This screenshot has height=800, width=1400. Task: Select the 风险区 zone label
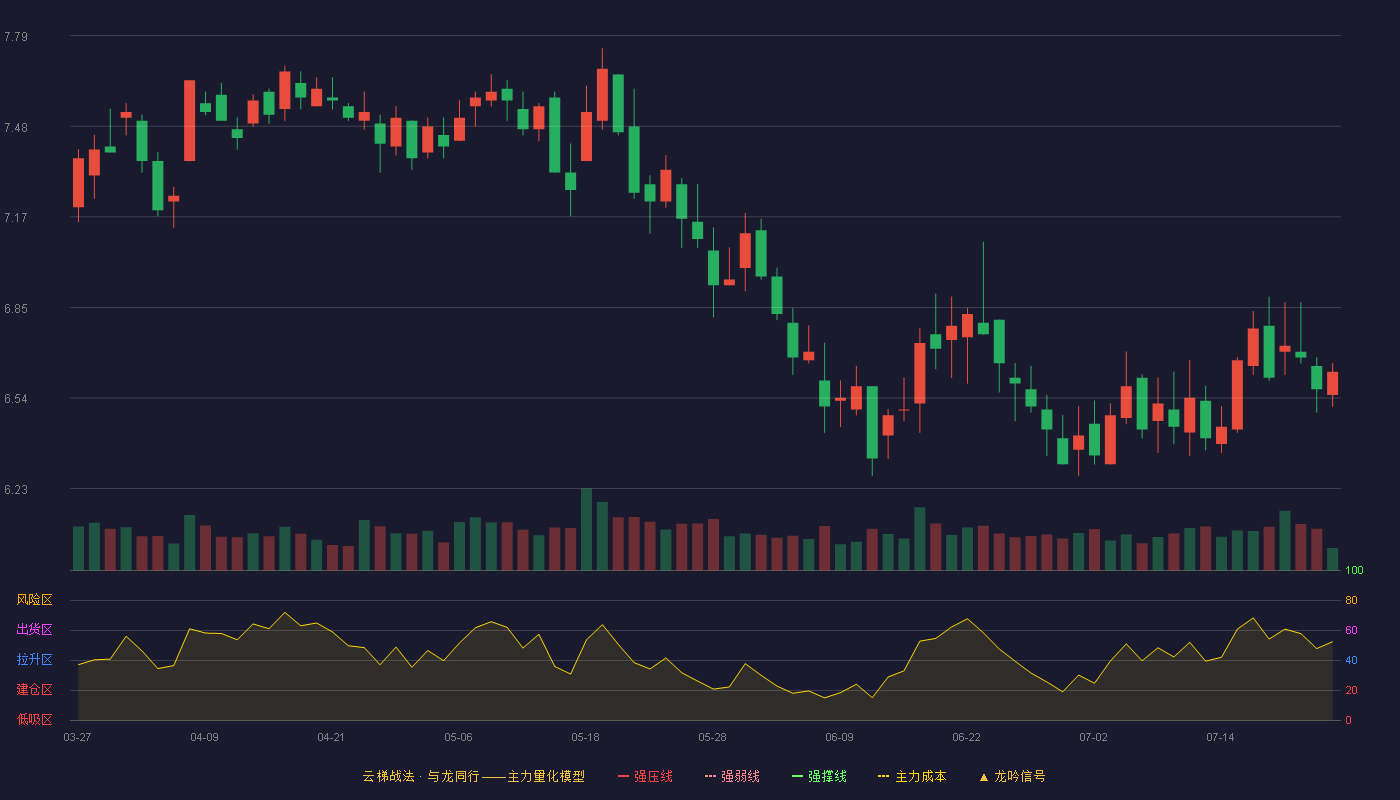[34, 600]
